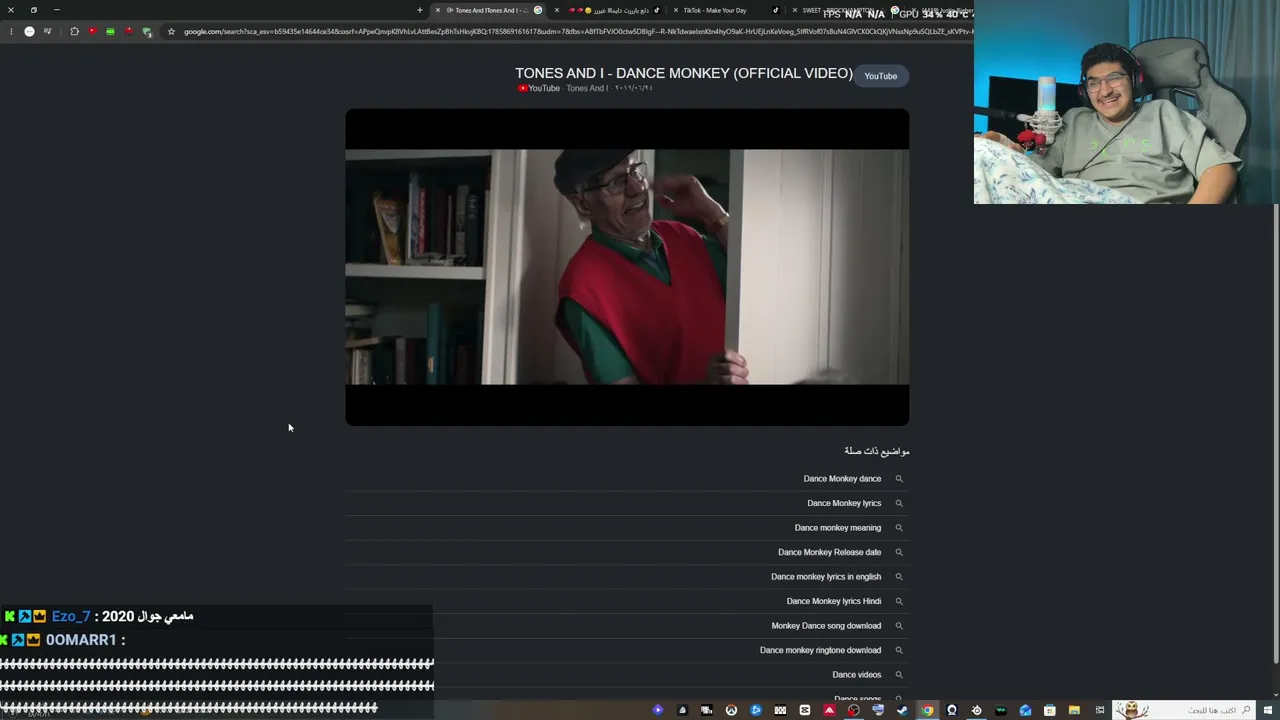1280x720 pixels.
Task: Bookmark this page with the star icon
Action: (171, 32)
